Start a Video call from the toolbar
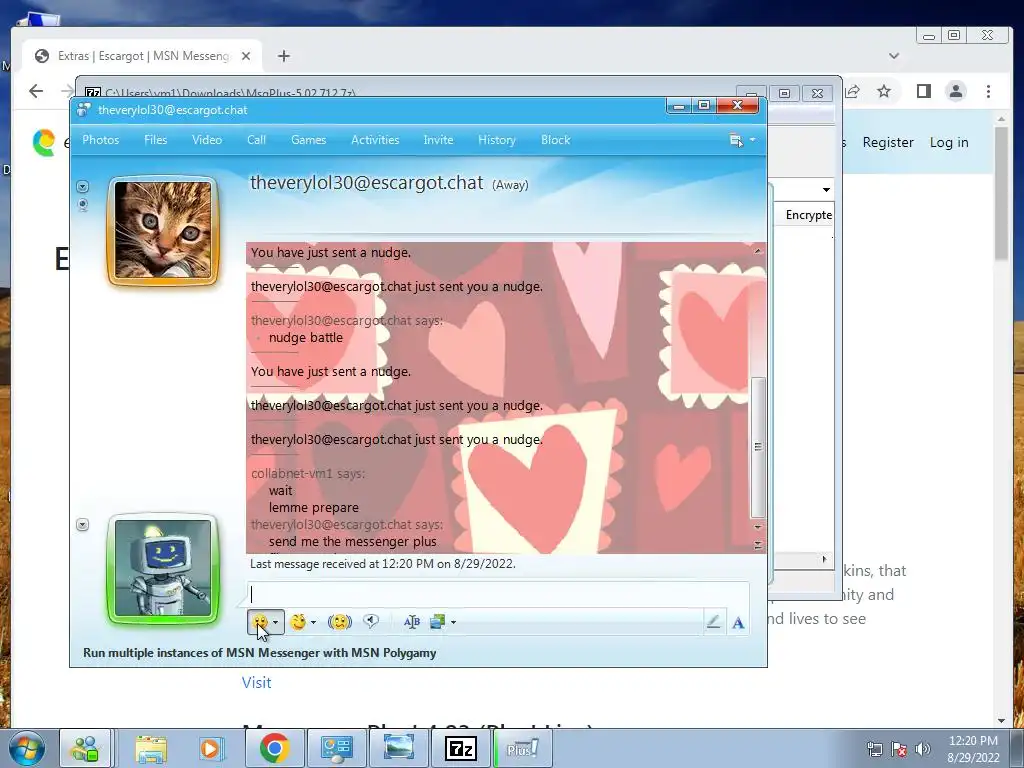The width and height of the screenshot is (1024, 768). pos(207,140)
